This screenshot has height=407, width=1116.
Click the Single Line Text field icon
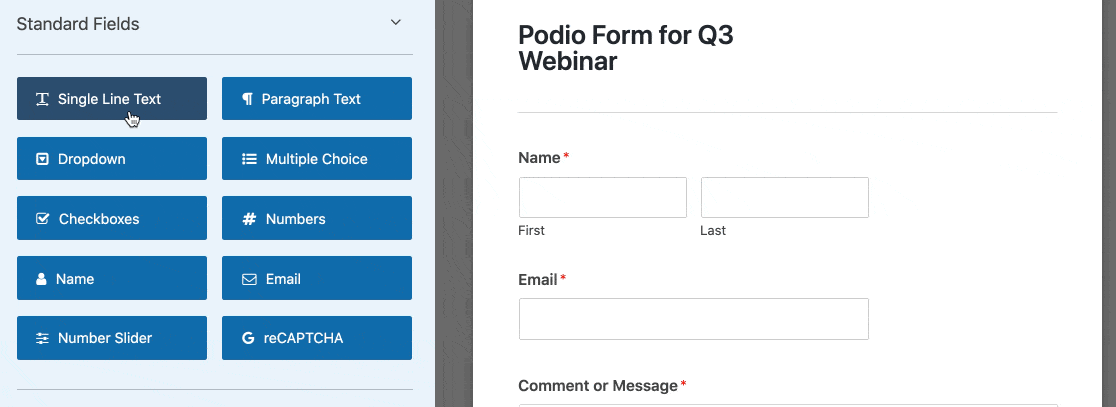pyautogui.click(x=42, y=99)
